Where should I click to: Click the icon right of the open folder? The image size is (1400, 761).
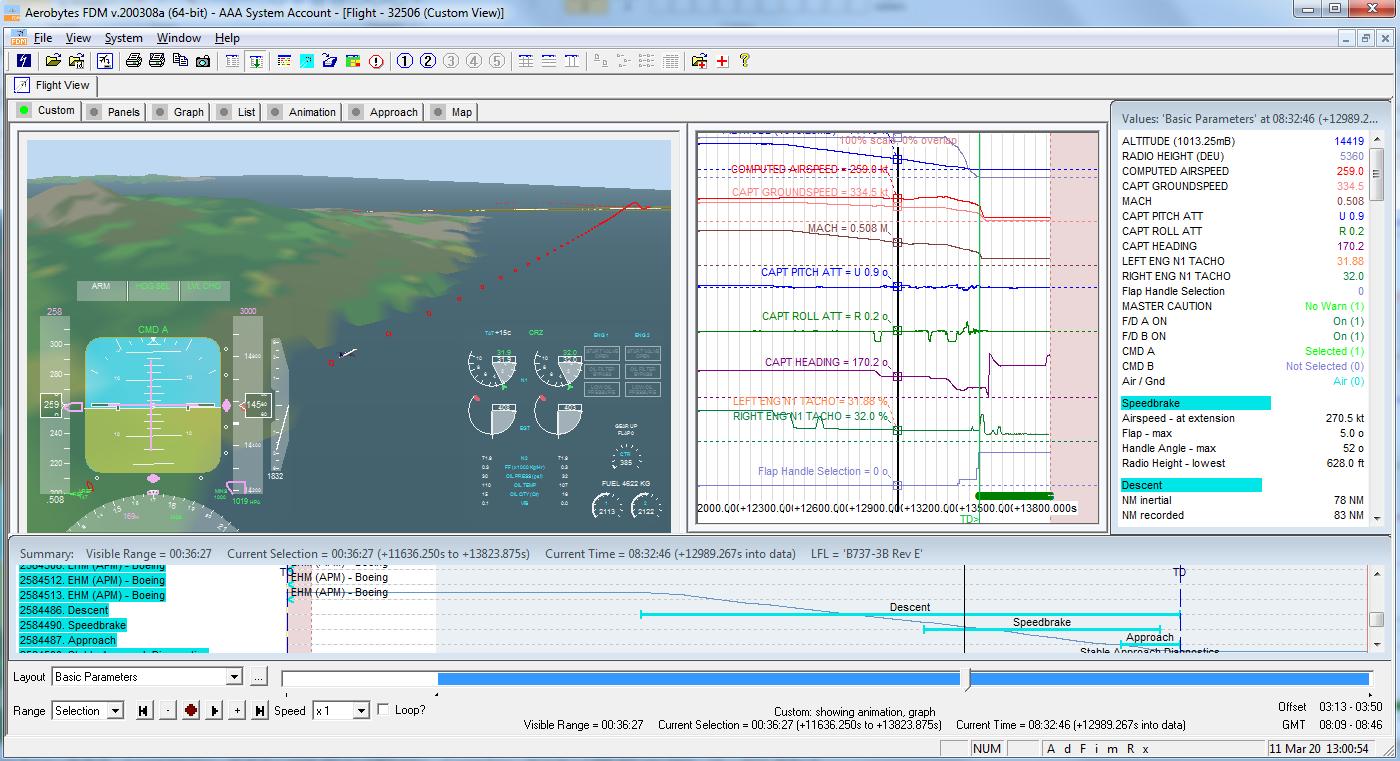coord(76,61)
